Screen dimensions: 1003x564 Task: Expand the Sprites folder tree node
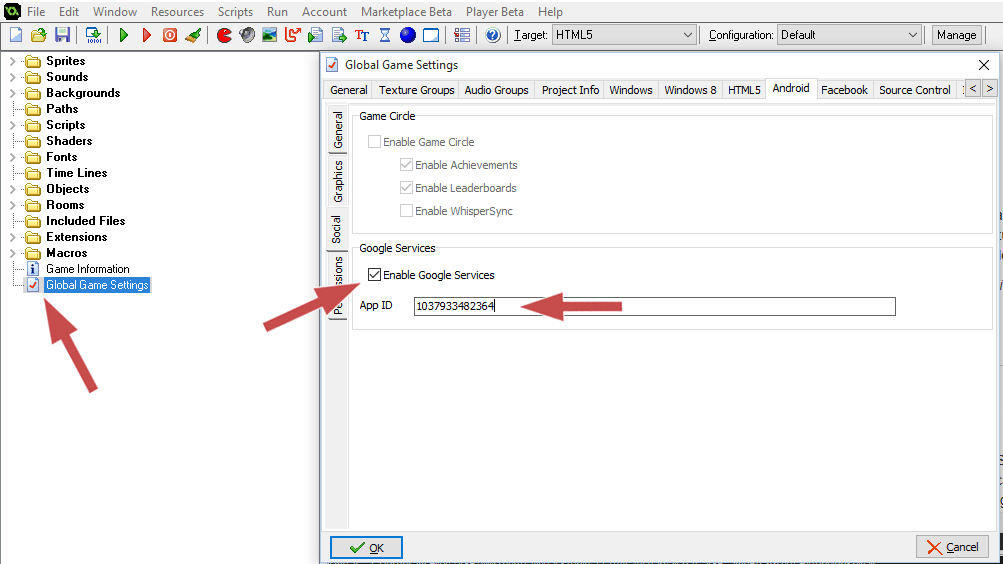[12, 61]
